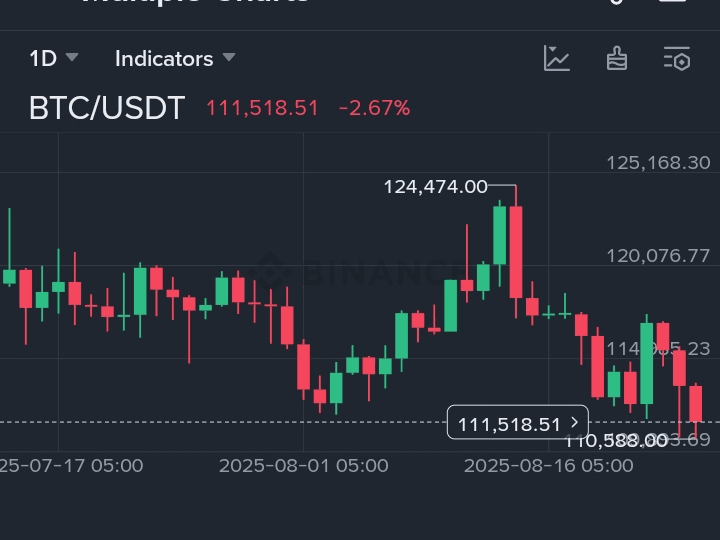Click the 120,076.77 price axis label

658,256
